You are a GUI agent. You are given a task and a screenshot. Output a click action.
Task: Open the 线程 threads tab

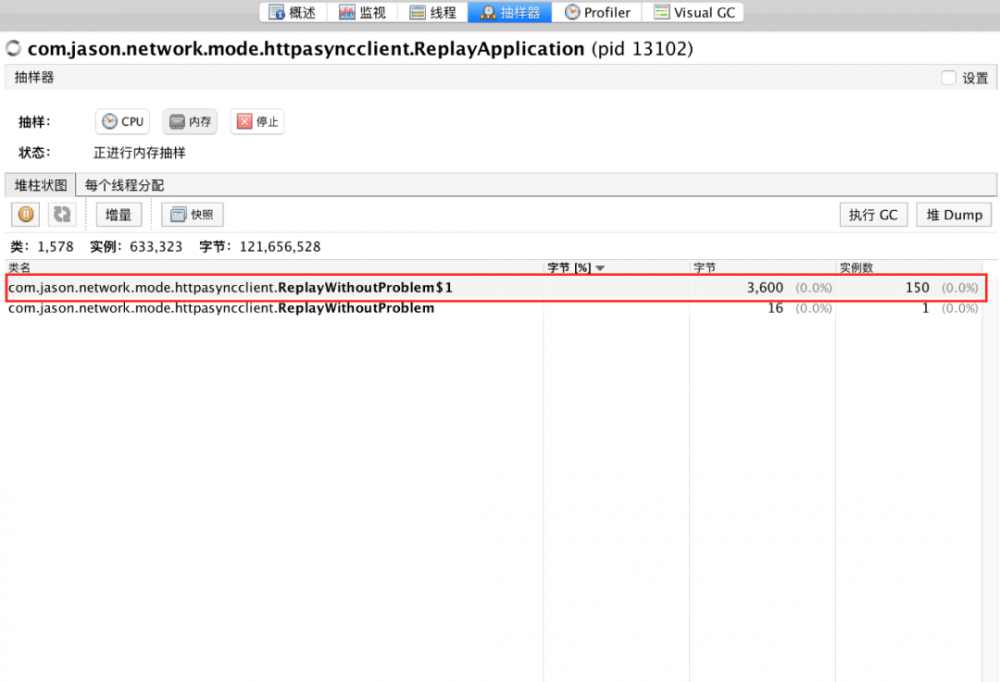[433, 13]
